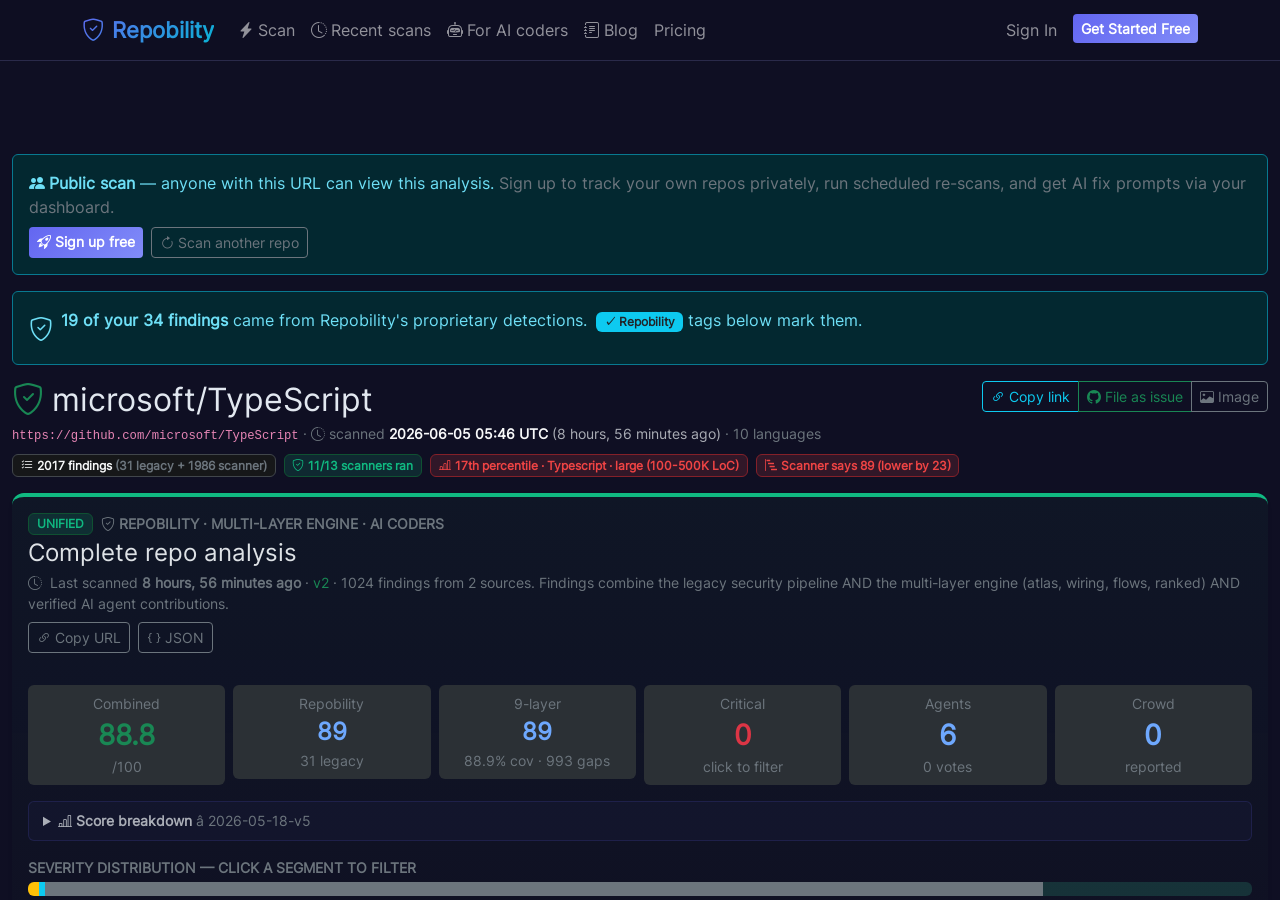Select the Crowd 0 reported card

tap(1153, 735)
